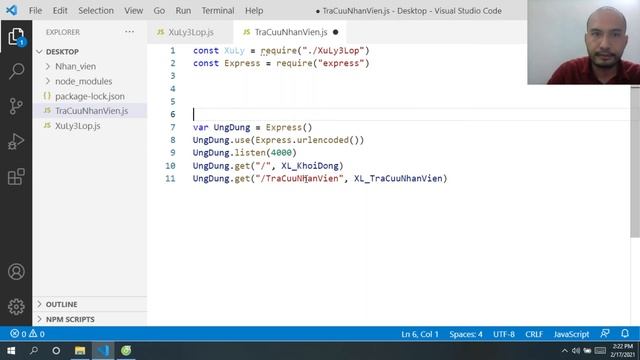Click the EXPLORER panel title
The width and height of the screenshot is (640, 360).
click(63, 32)
